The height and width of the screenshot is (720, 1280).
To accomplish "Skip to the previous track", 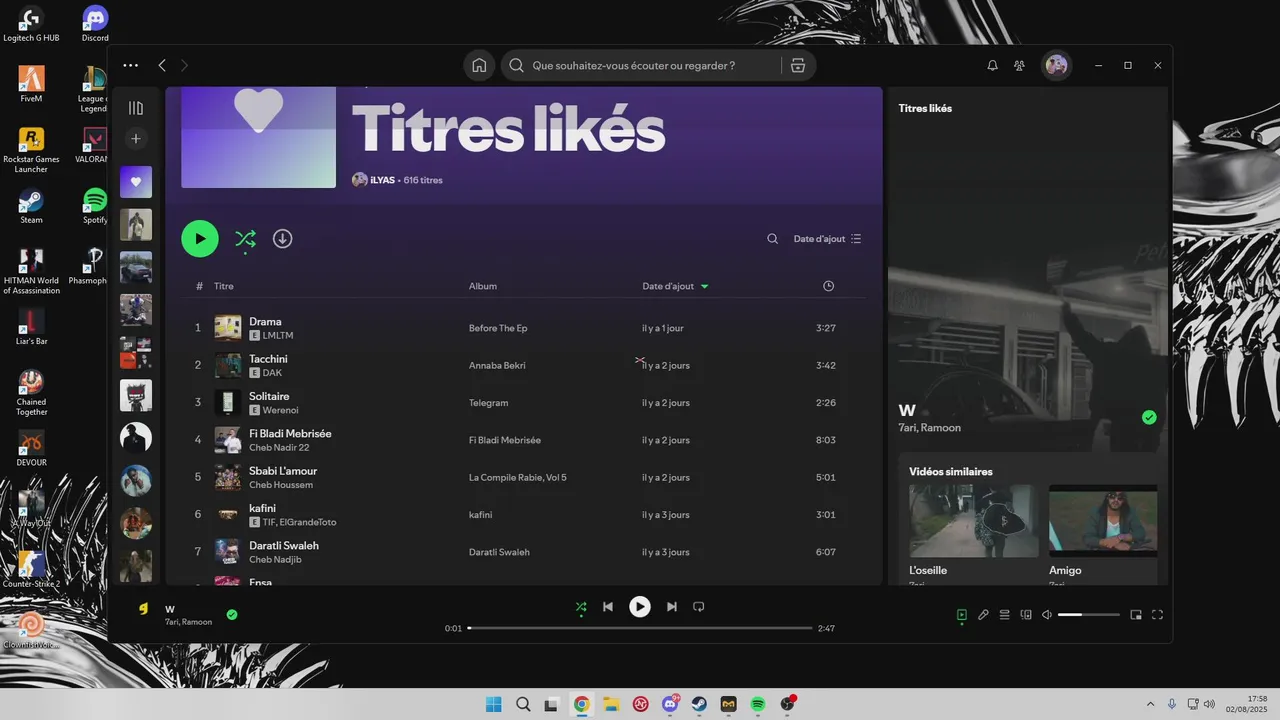I will [x=608, y=607].
